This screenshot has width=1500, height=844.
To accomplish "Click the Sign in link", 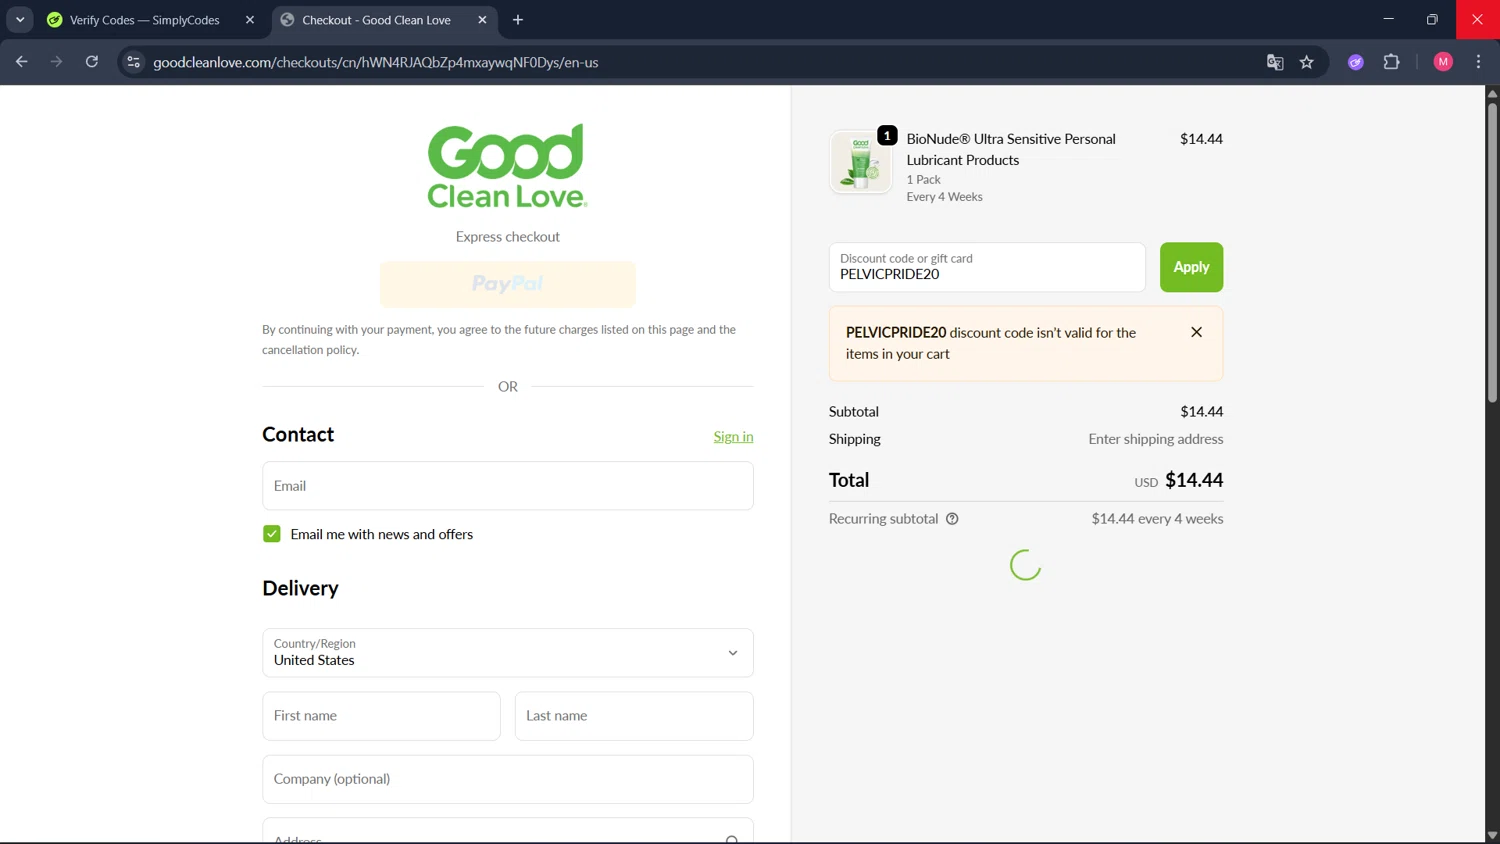I will click(733, 437).
